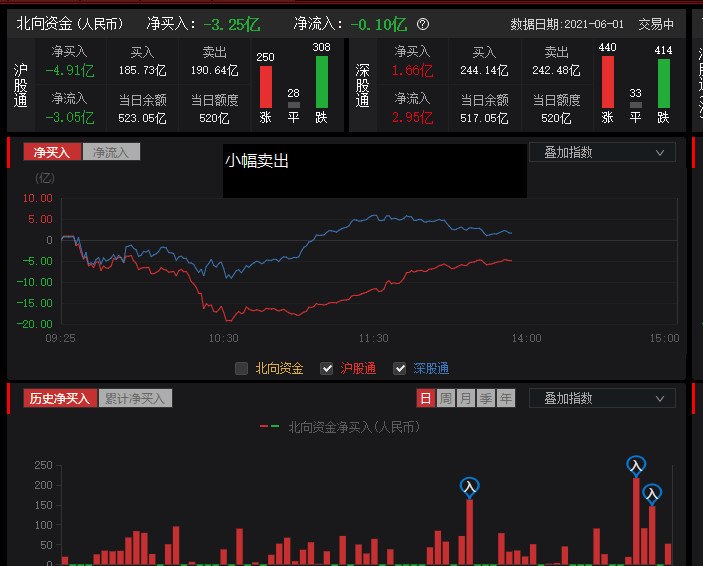Click the header 净流入 total -0.10亿
Viewport: 703px width, 566px height.
coord(379,24)
